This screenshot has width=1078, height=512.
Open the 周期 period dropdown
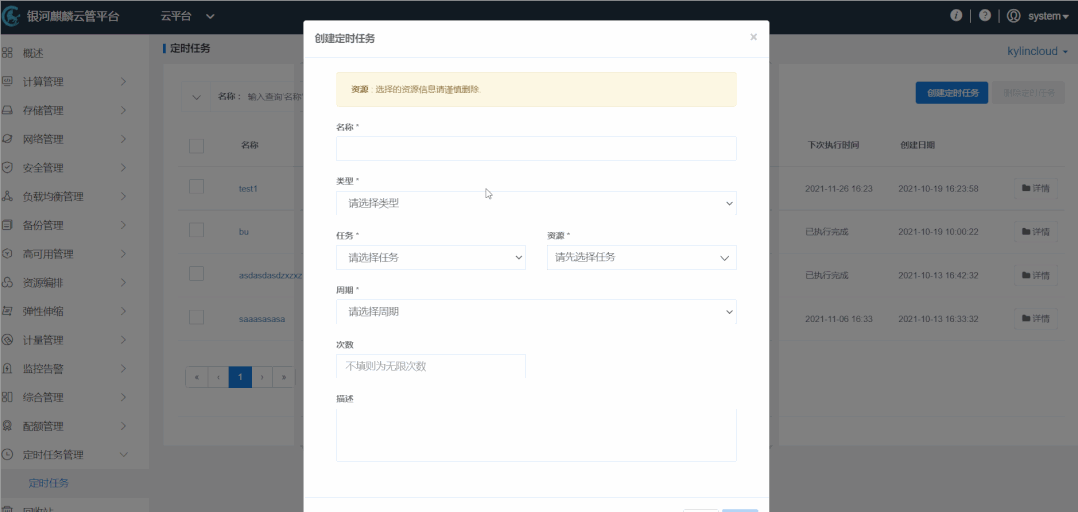(536, 312)
